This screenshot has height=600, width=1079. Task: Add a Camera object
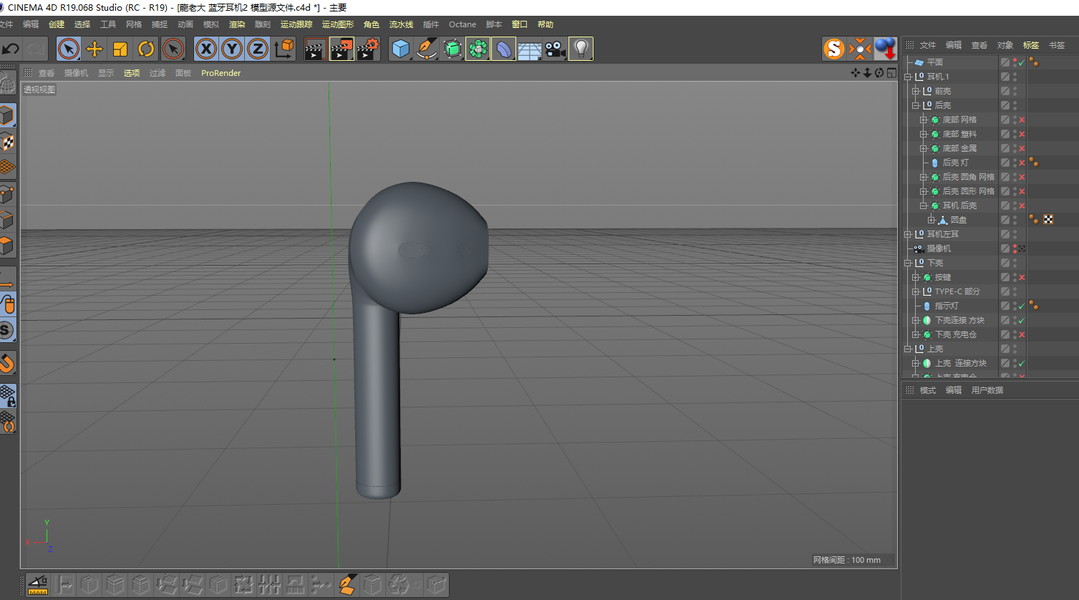[555, 49]
